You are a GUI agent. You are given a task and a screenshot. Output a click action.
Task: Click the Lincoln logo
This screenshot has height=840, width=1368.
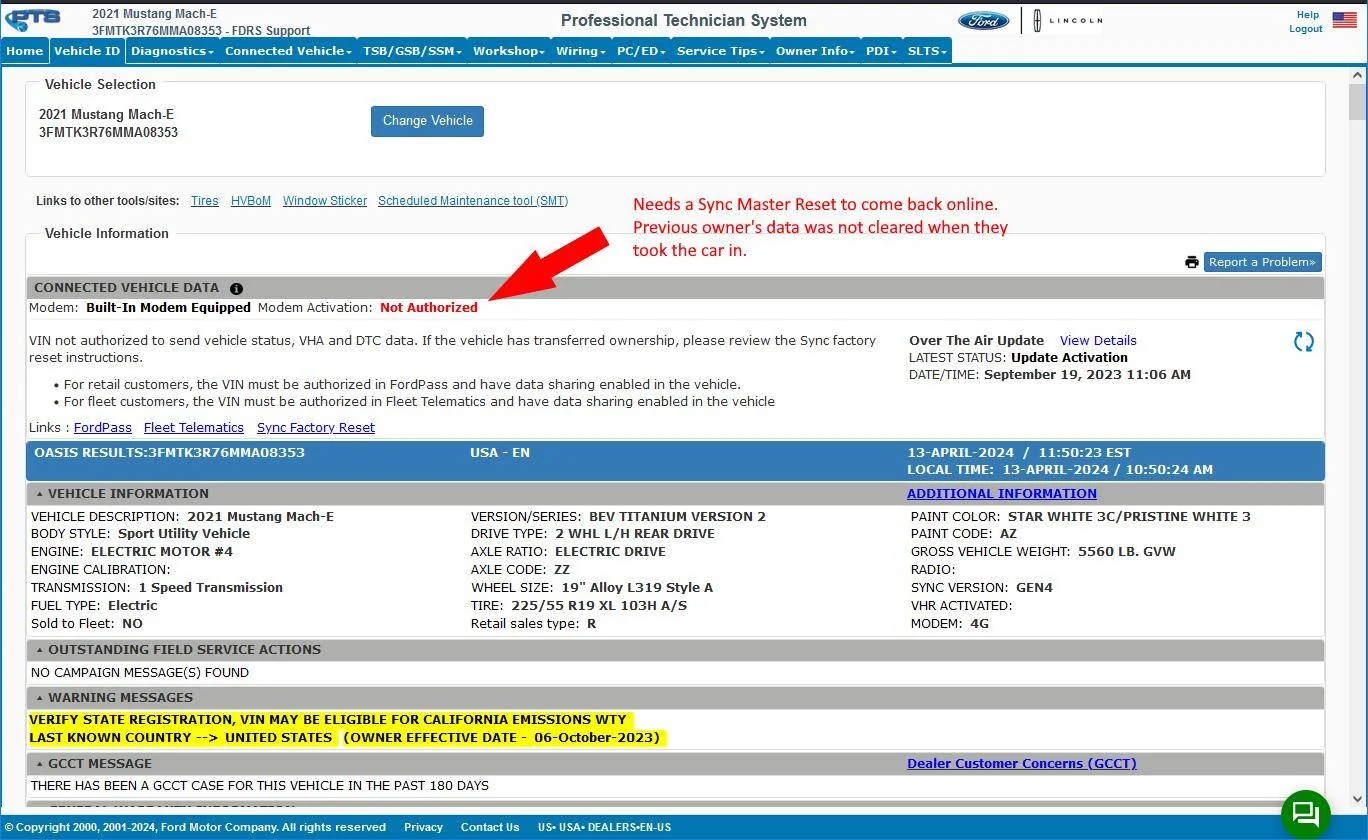tap(1067, 20)
